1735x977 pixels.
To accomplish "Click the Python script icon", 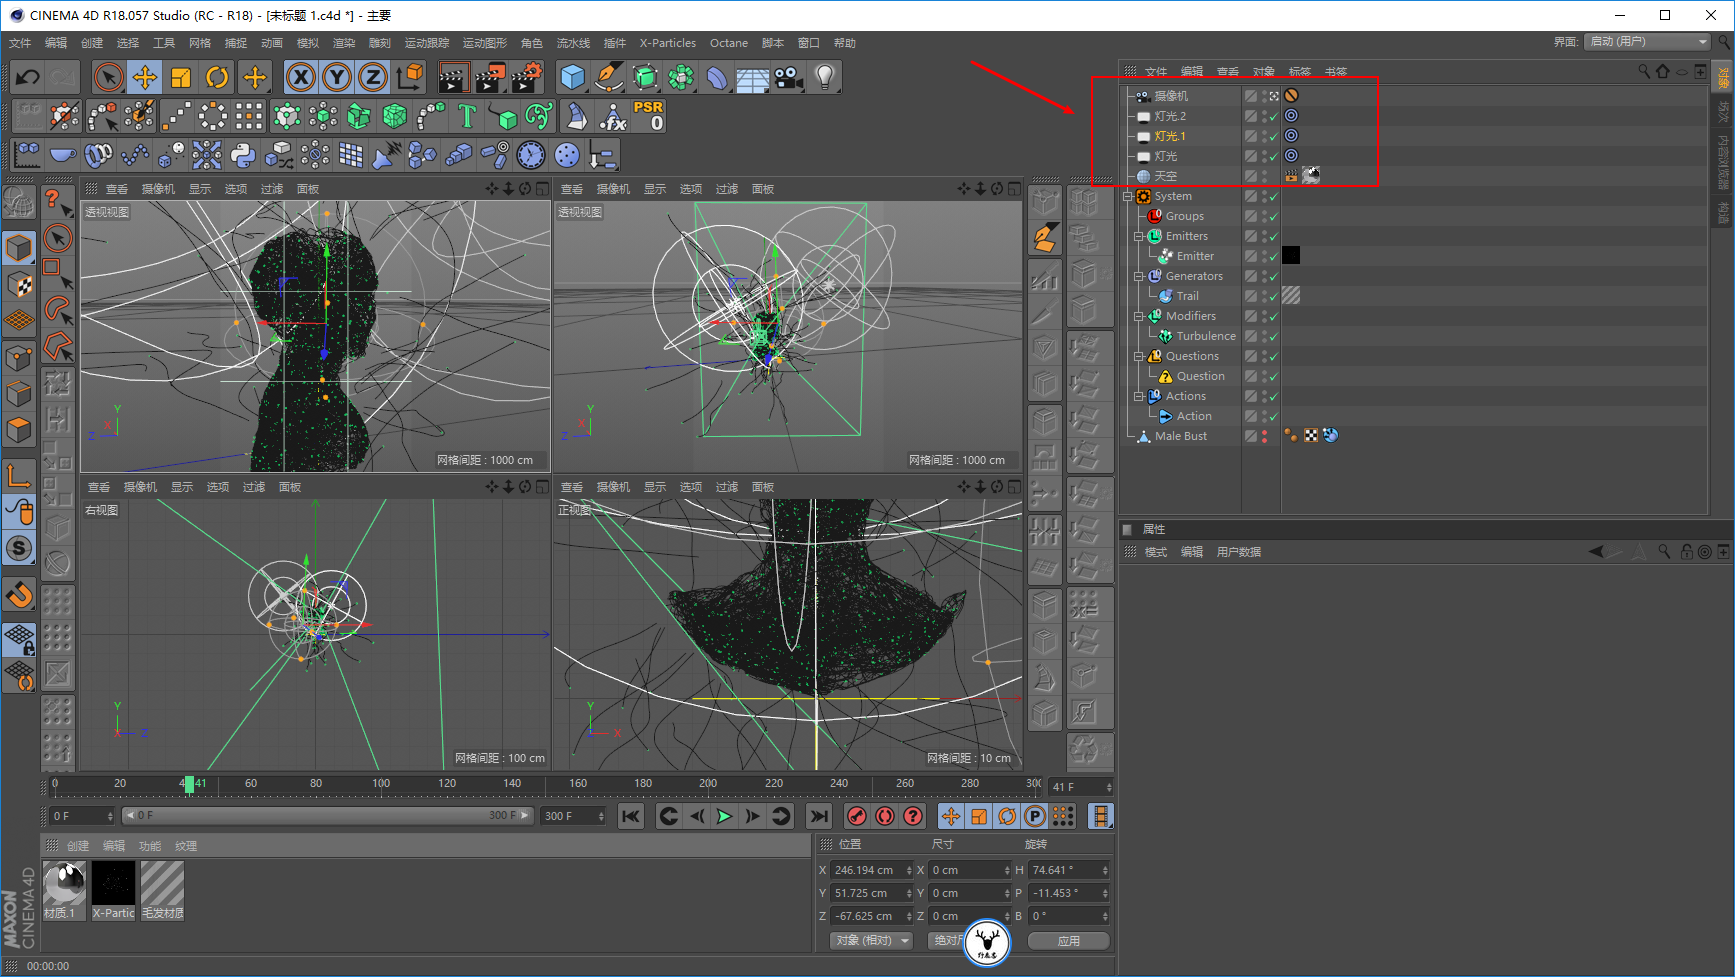I will (243, 155).
